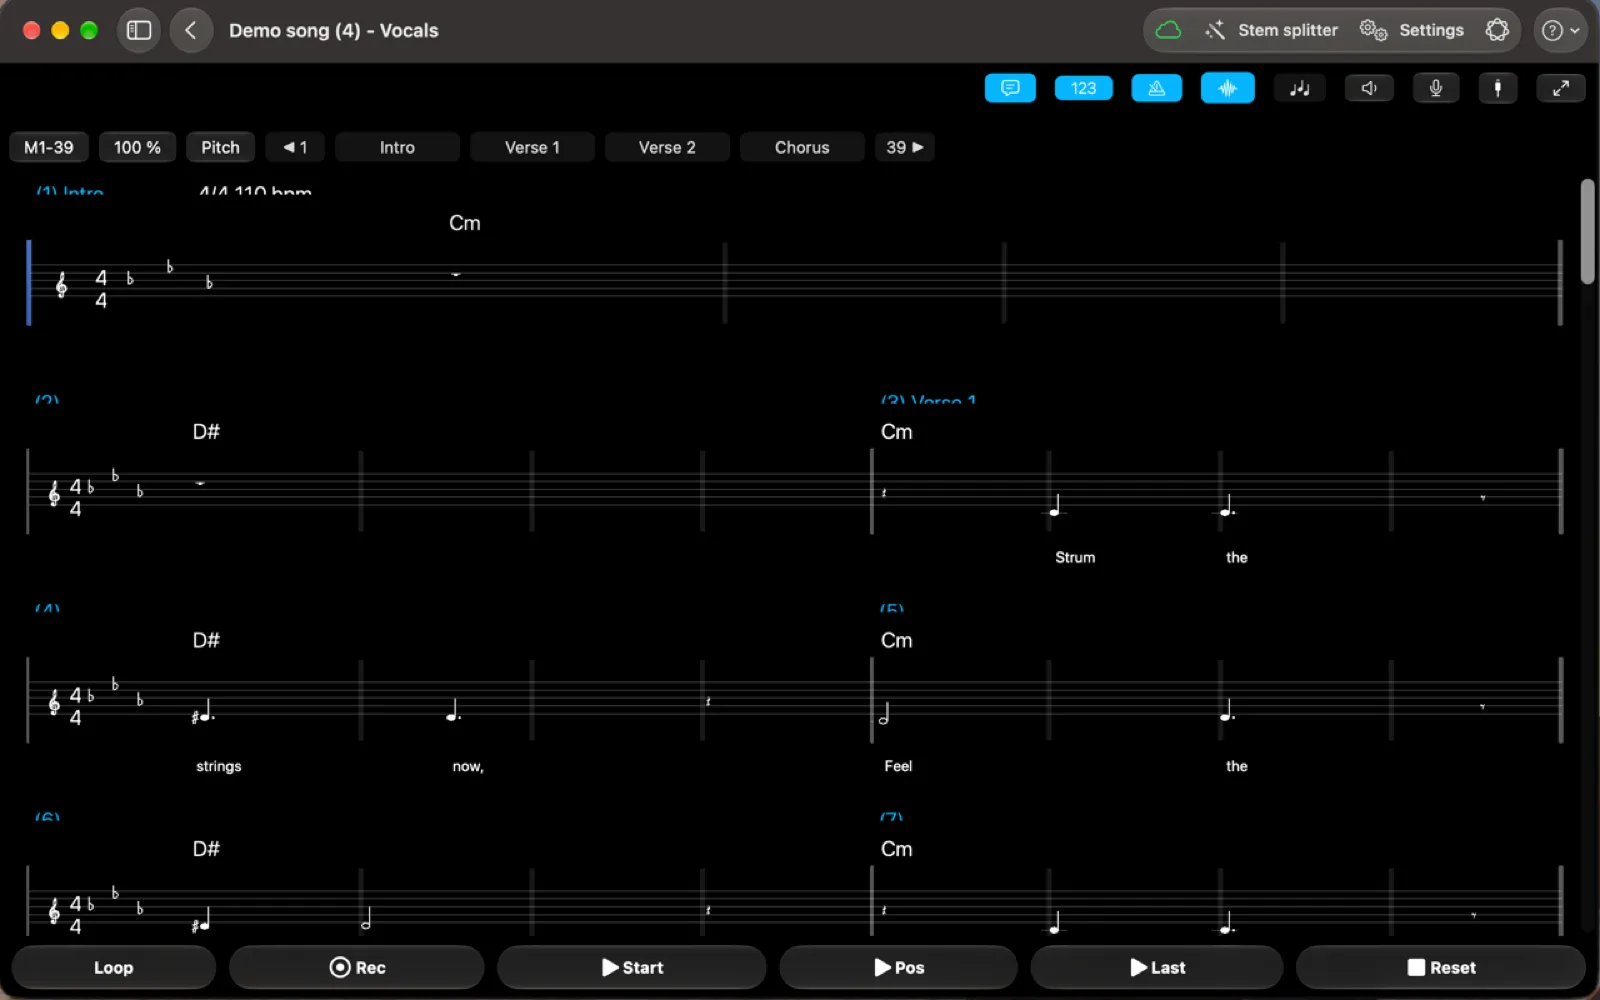Toggle the cable plug input button

[1497, 88]
